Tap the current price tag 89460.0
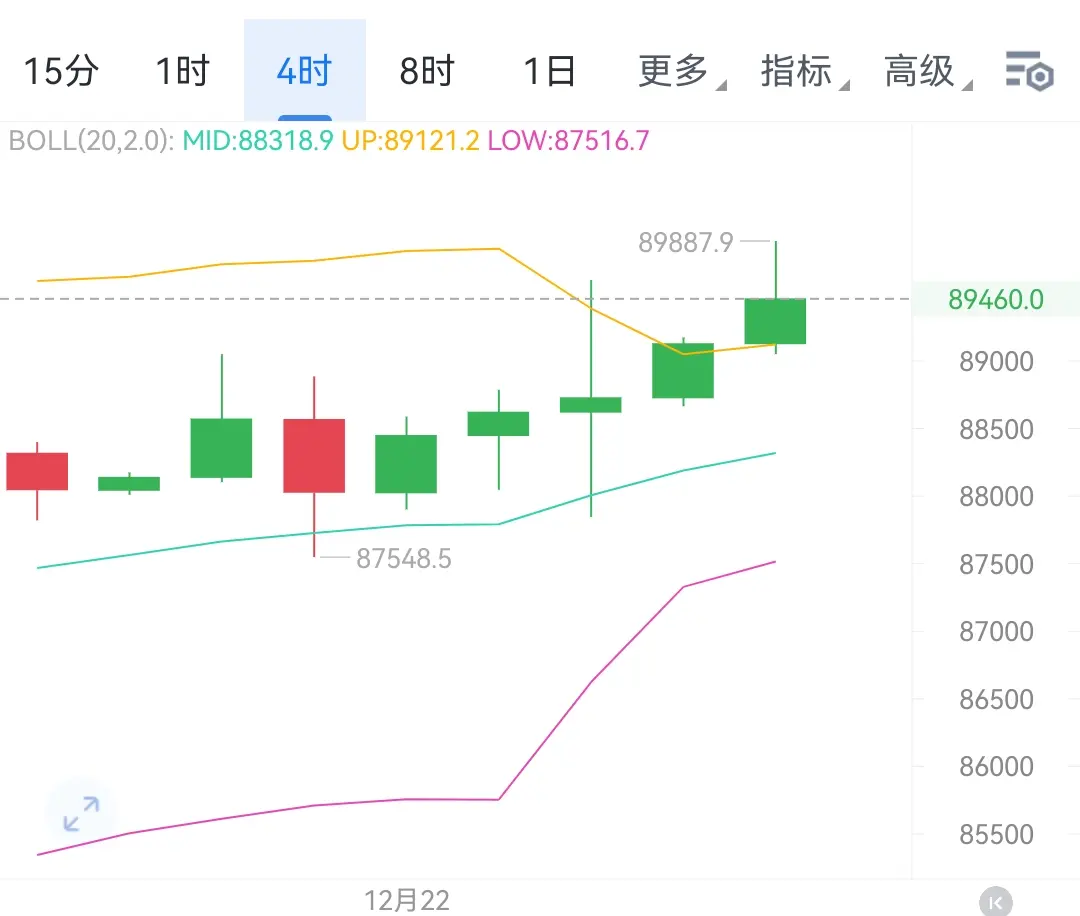 click(x=995, y=300)
